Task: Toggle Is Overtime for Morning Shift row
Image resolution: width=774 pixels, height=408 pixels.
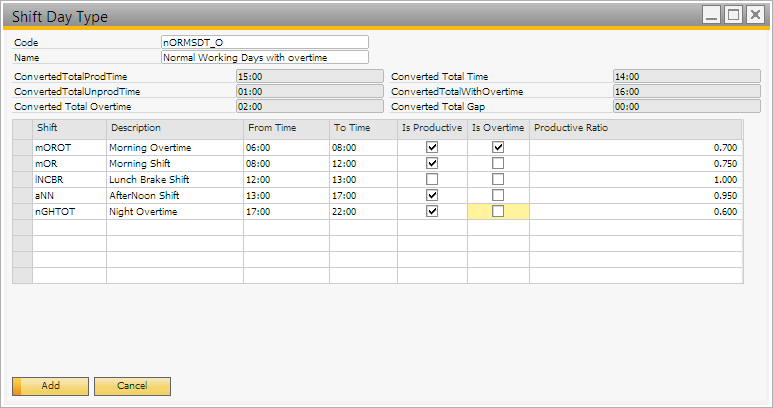Action: (x=498, y=163)
